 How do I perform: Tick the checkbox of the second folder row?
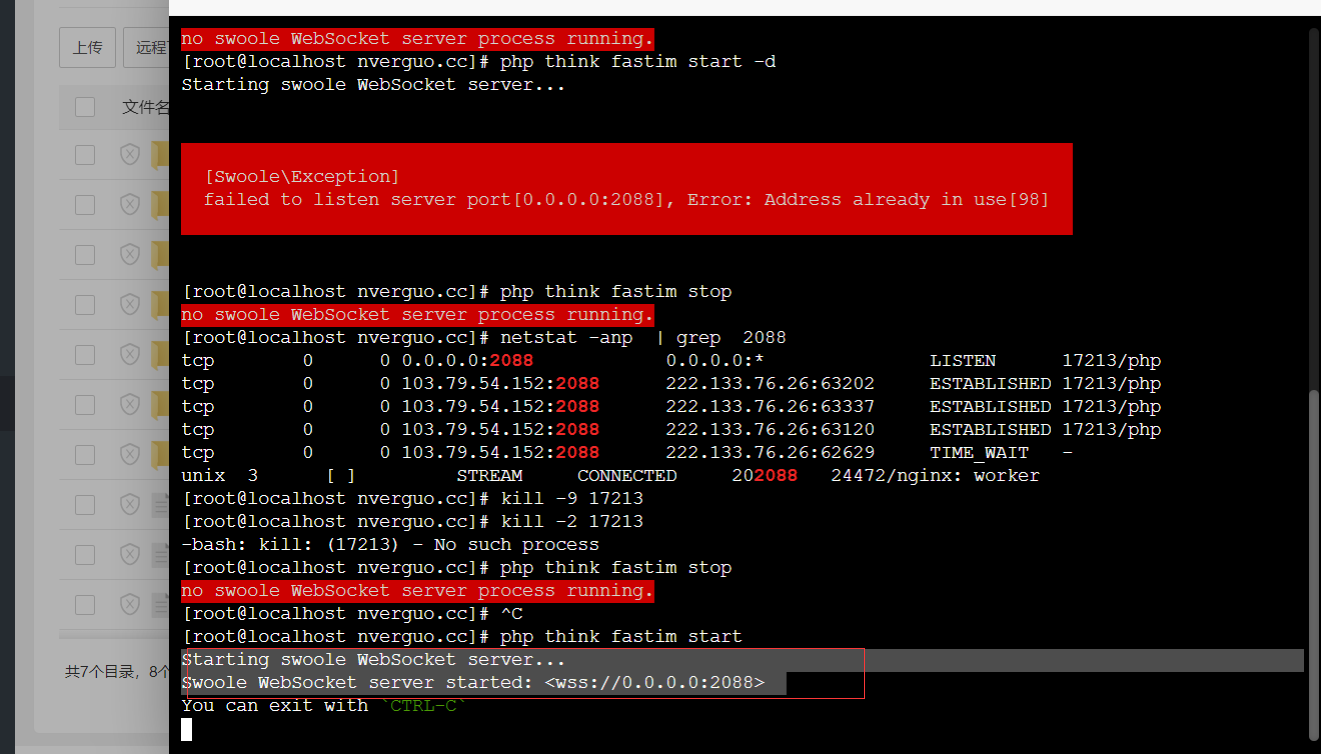point(85,204)
